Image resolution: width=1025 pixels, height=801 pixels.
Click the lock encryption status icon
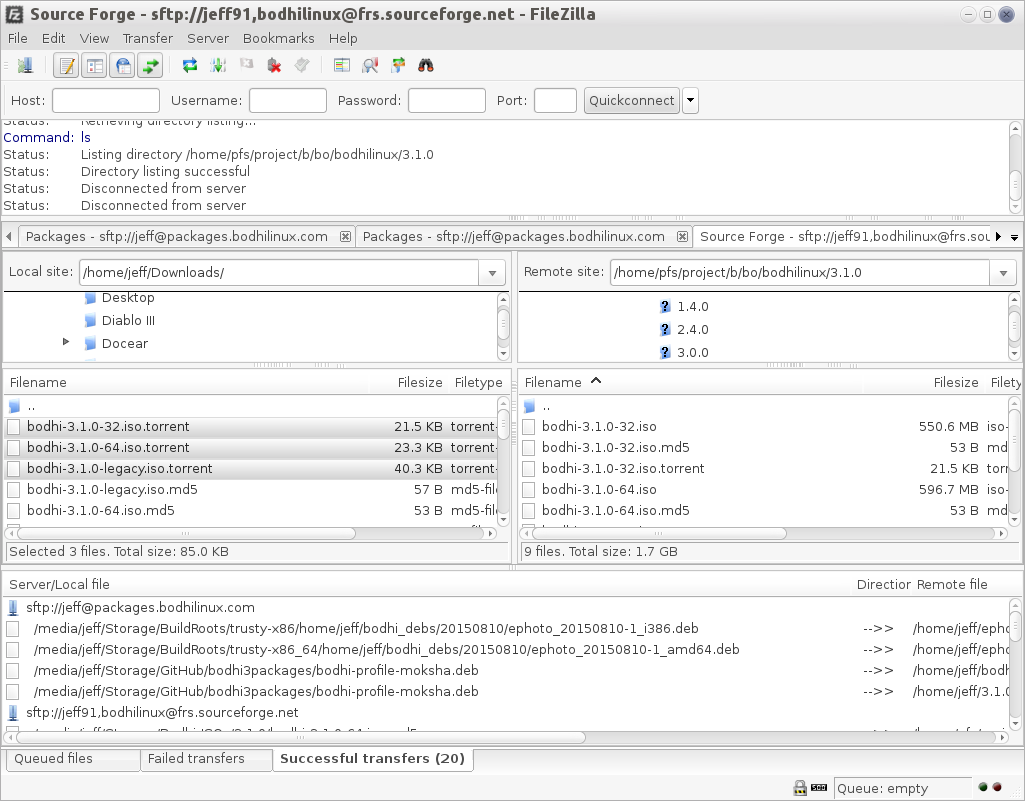click(799, 788)
